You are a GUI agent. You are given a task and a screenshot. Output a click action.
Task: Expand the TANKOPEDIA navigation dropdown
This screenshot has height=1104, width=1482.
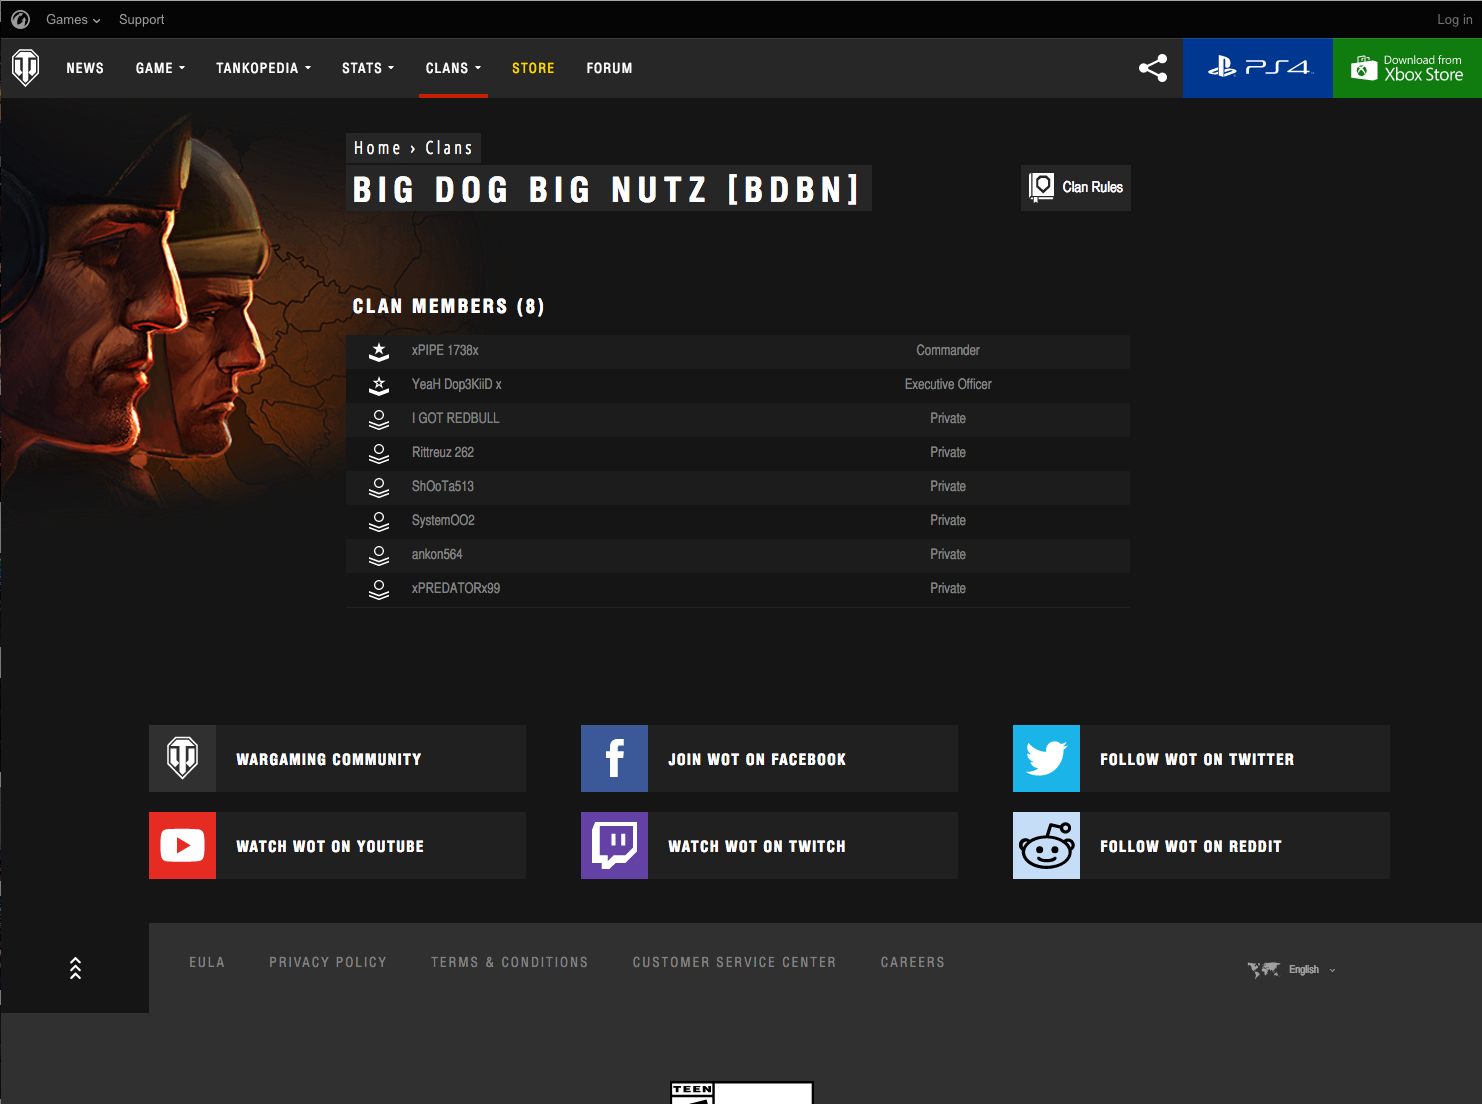click(263, 68)
